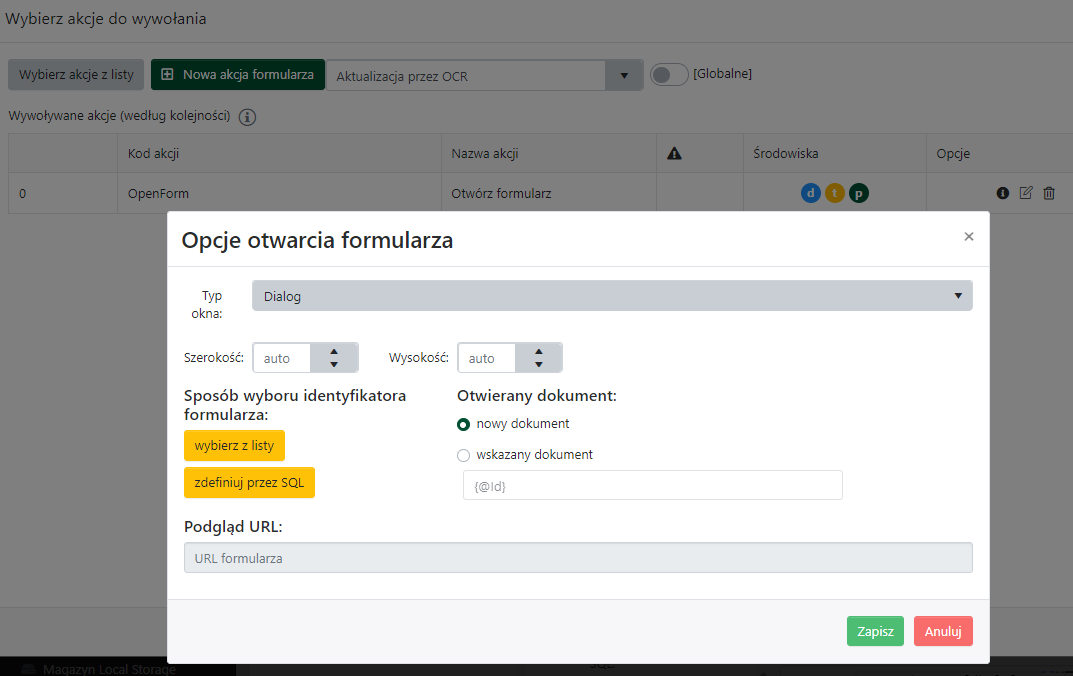The image size is (1073, 676).
Task: Select the green 'p' environment badge
Action: pos(858,192)
